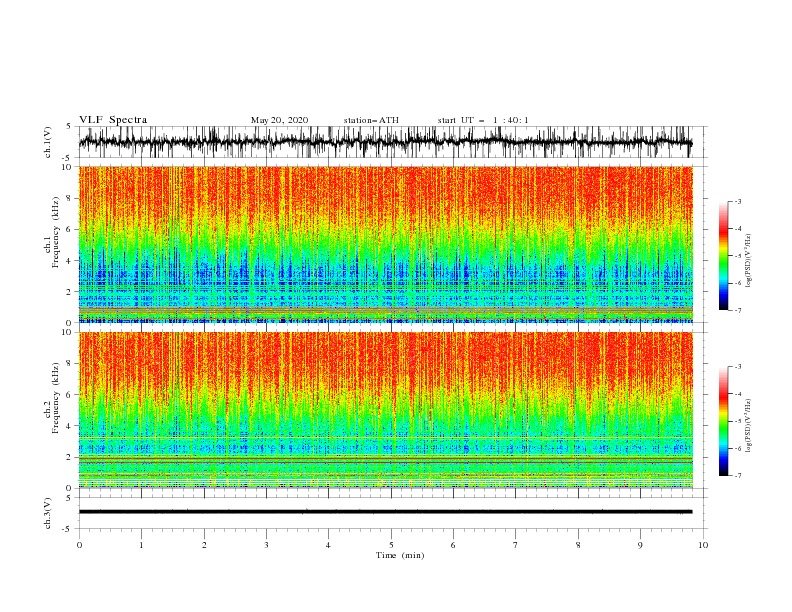Click the ch.3 flat waveform trace

coord(386,512)
